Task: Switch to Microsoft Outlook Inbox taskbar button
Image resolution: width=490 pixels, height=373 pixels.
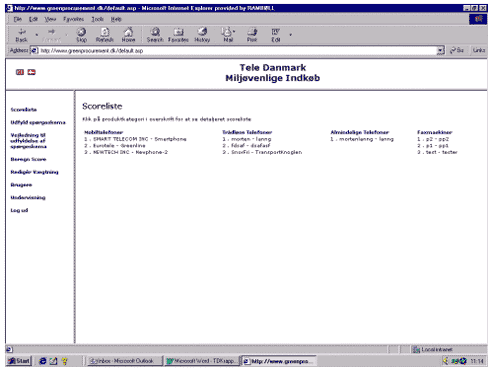Action: pos(124,361)
